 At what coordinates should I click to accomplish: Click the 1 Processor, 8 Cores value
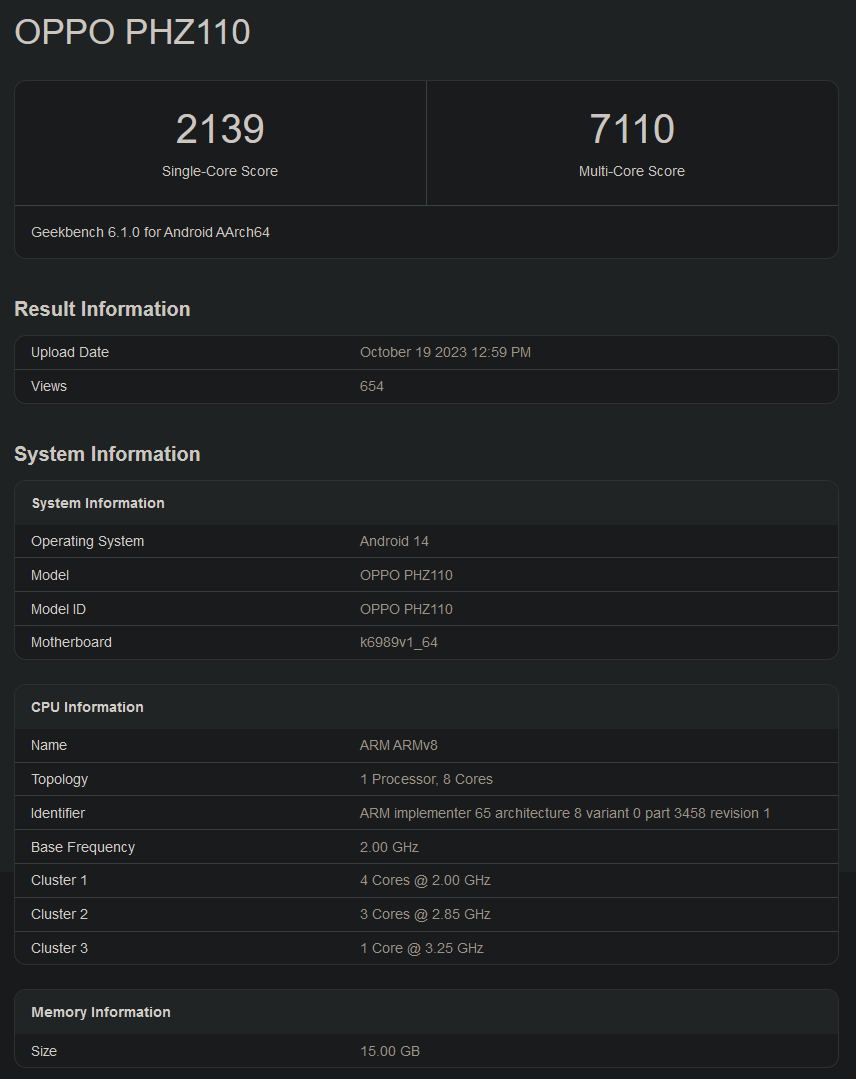click(x=426, y=780)
